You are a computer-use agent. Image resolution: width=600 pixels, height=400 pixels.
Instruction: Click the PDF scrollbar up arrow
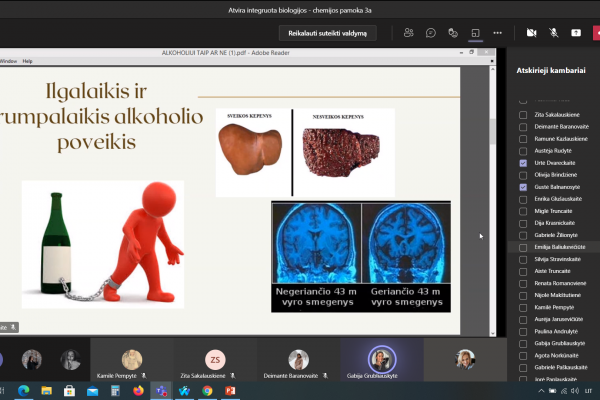click(492, 70)
